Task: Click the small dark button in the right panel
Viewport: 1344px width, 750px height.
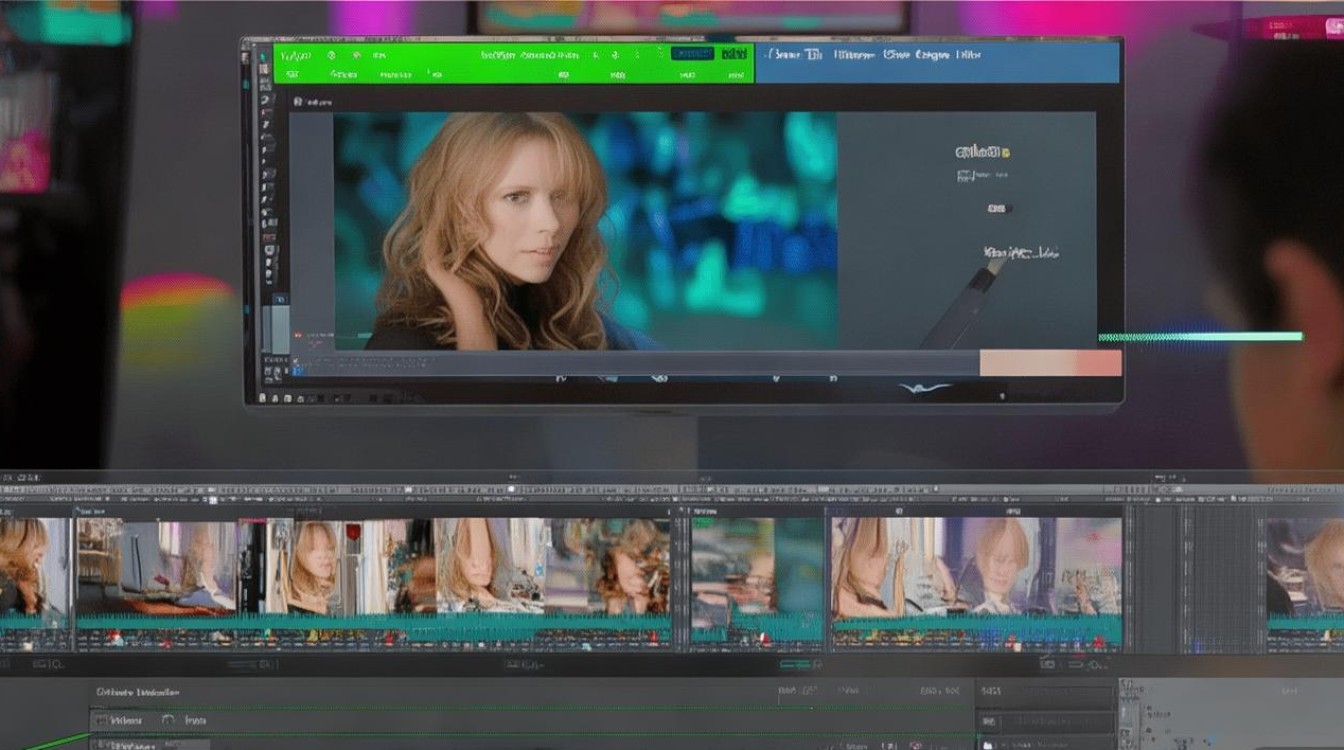Action: pyautogui.click(x=998, y=209)
